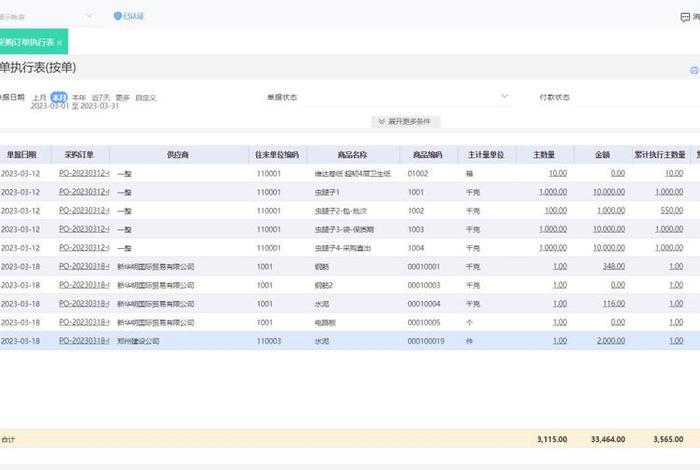Click the 商品名称 column header
The height and width of the screenshot is (470, 700).
[x=353, y=155]
